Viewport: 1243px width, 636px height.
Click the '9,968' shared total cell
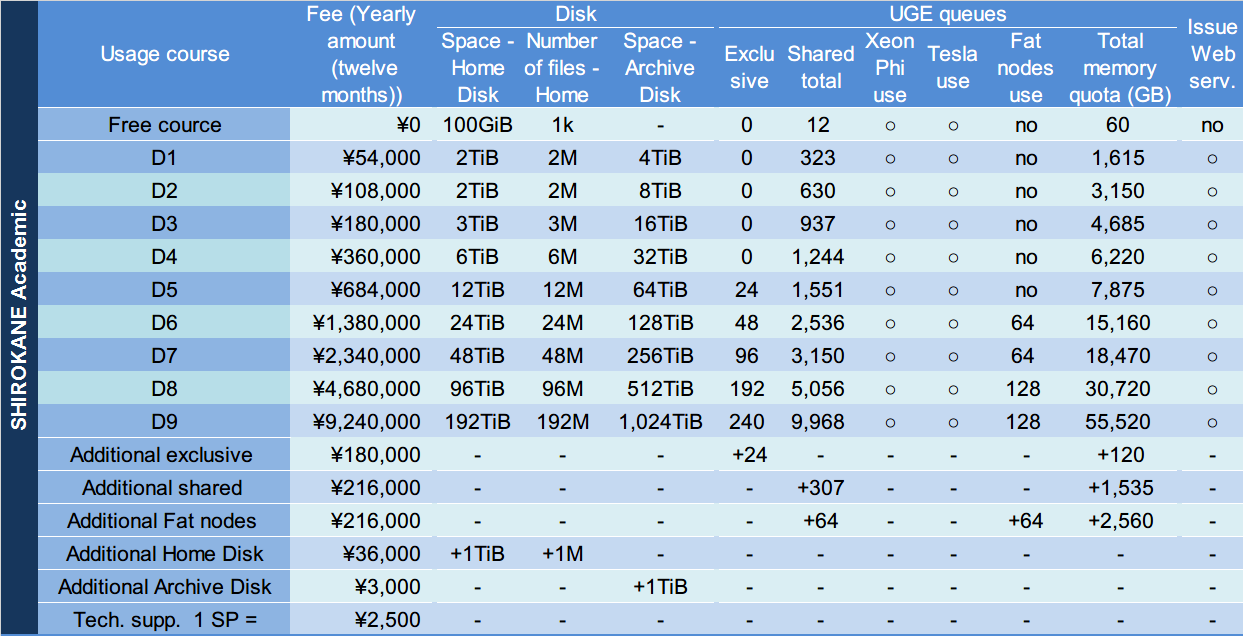[x=820, y=422]
